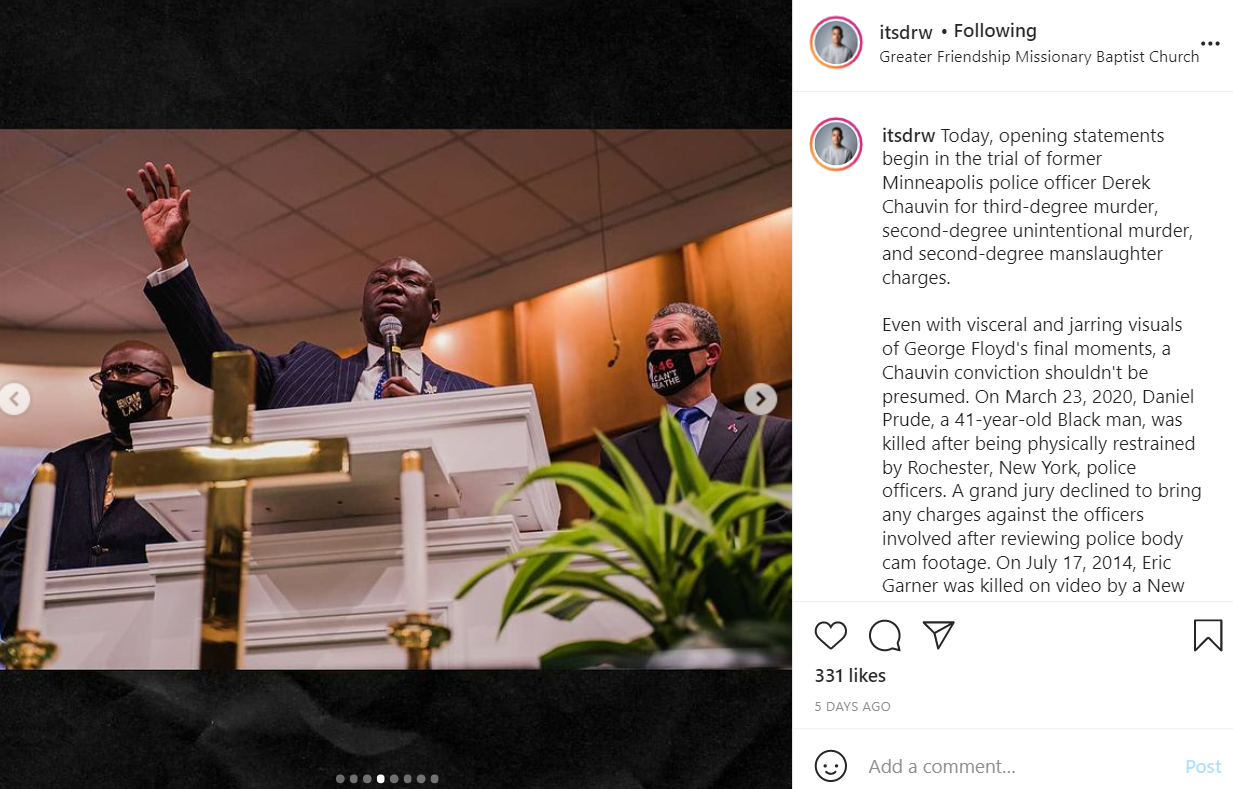Like the post with the heart icon
This screenshot has height=789, width=1233.
coord(831,635)
